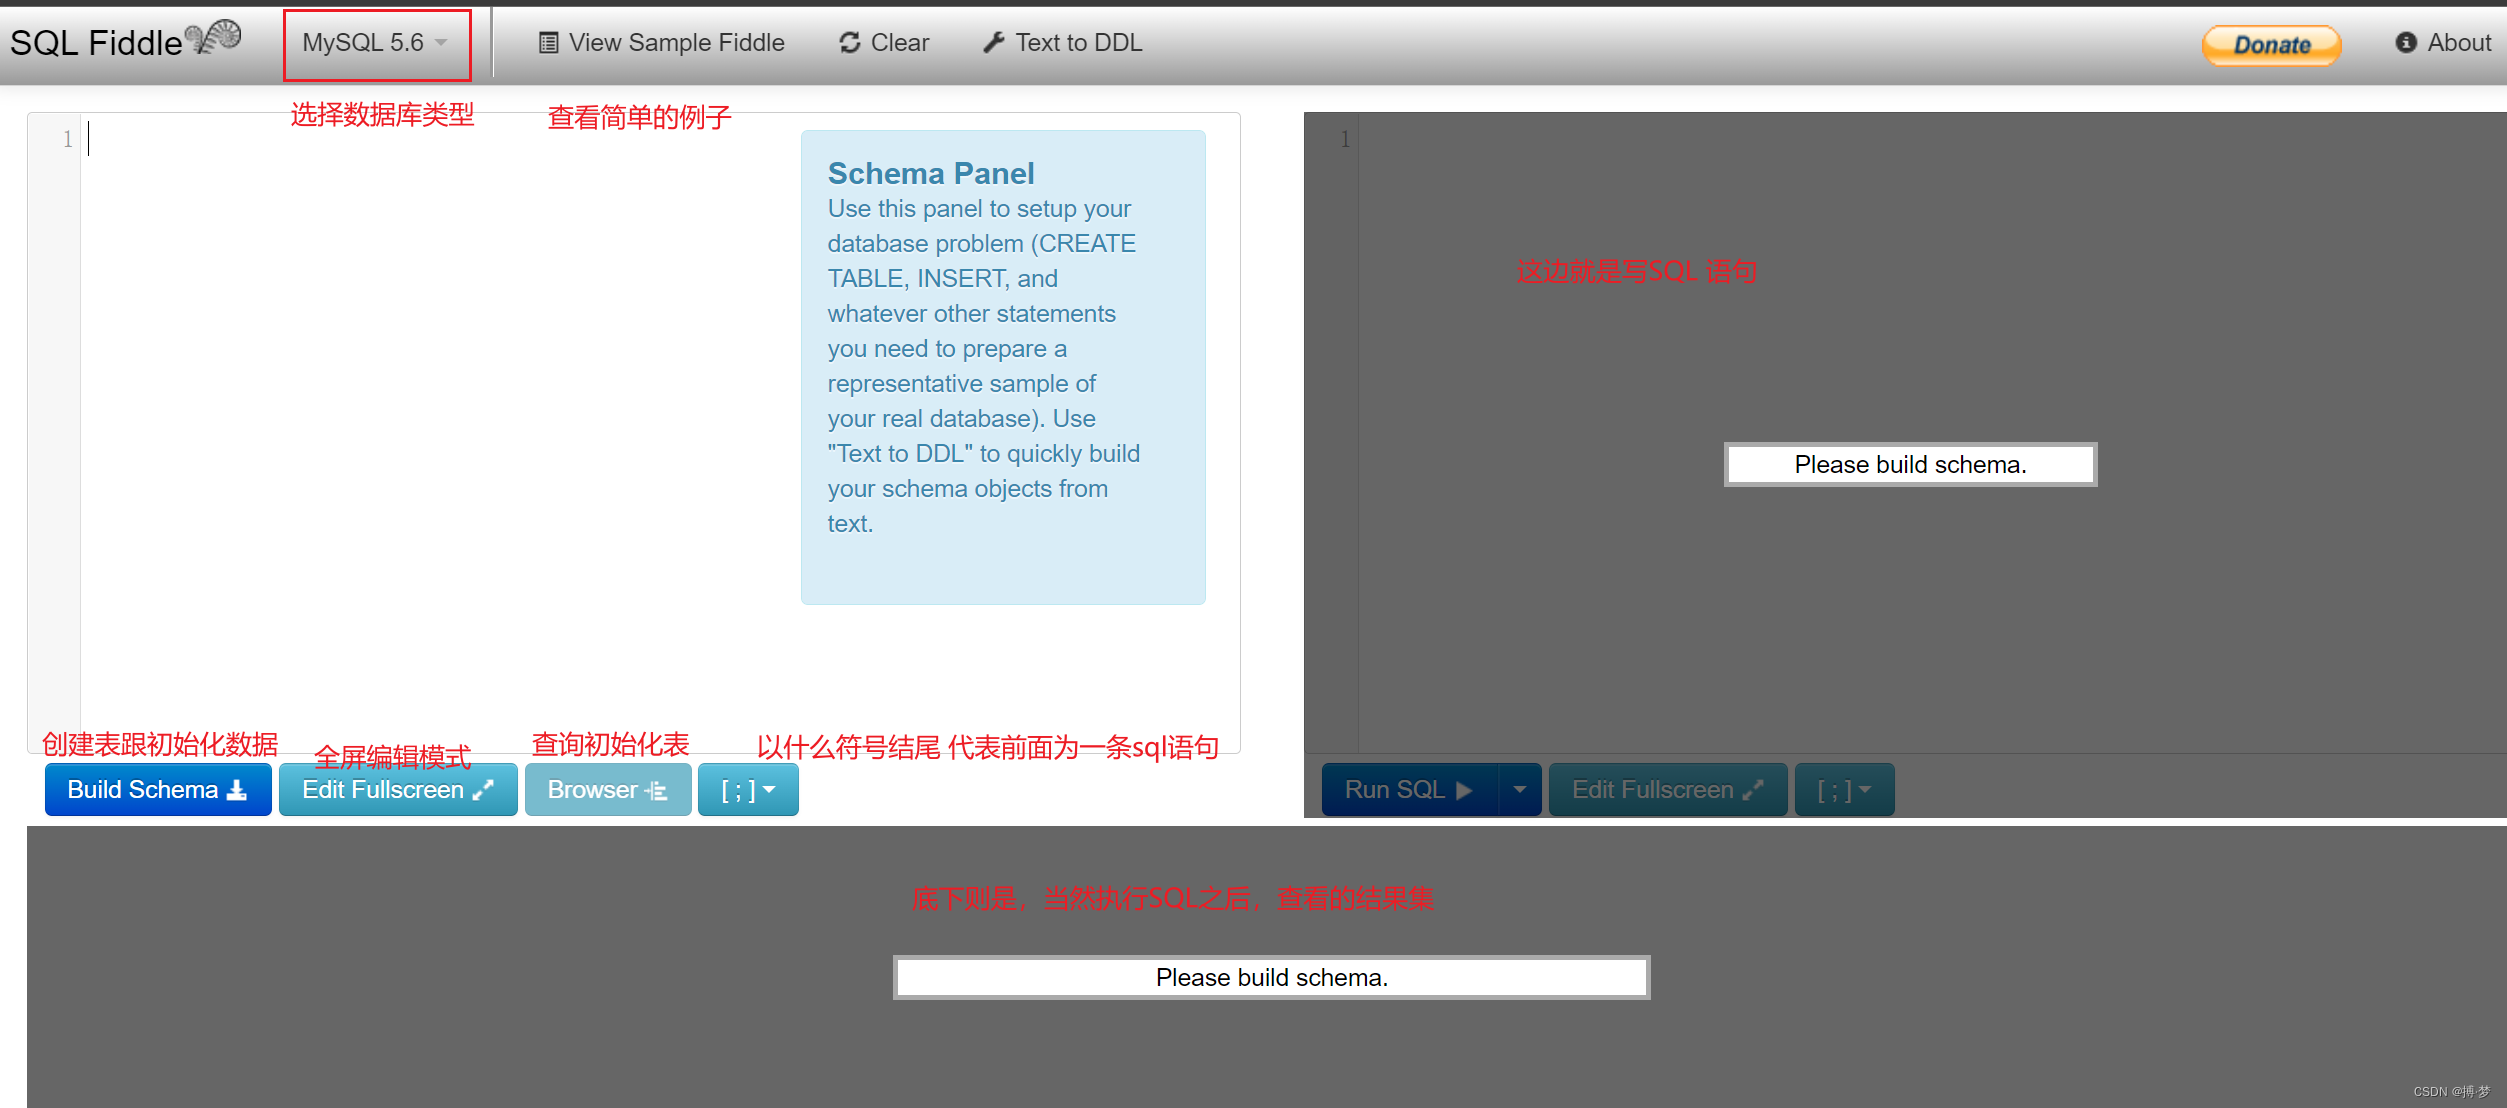Toggle the semicolon delimiter dropdown (left panel)
2507x1108 pixels.
(x=745, y=790)
